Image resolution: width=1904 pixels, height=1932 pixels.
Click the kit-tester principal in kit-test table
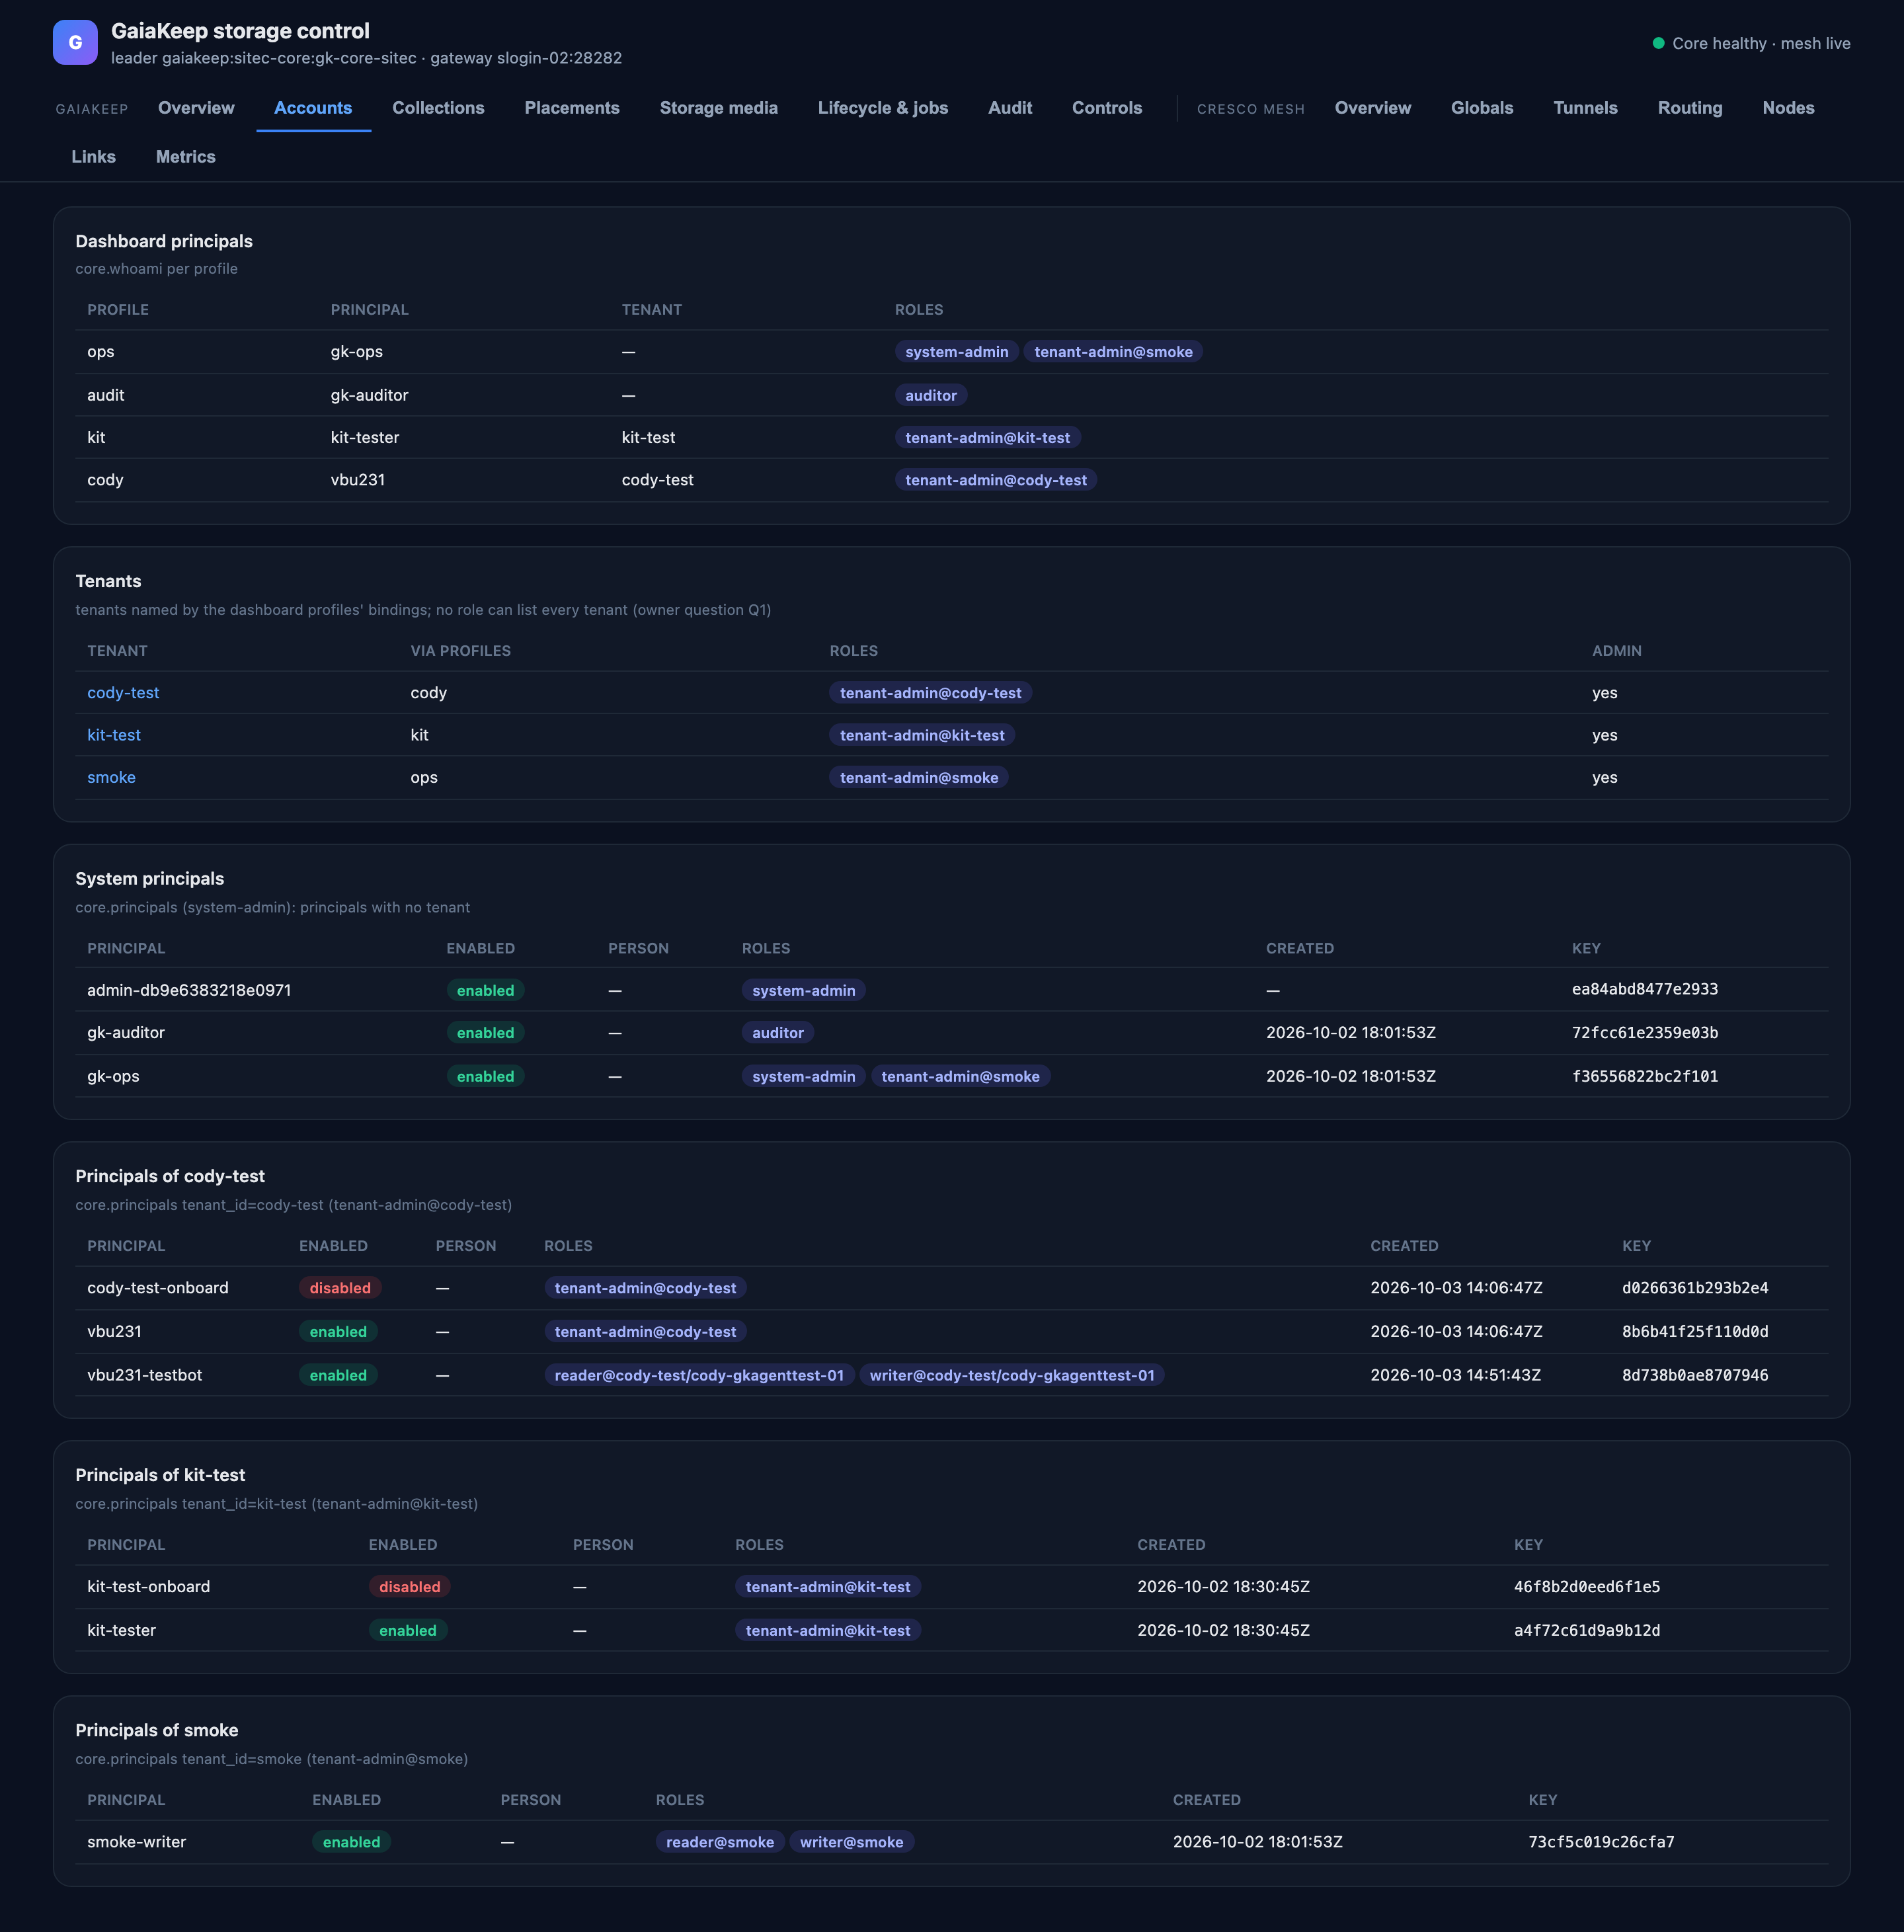[121, 1630]
